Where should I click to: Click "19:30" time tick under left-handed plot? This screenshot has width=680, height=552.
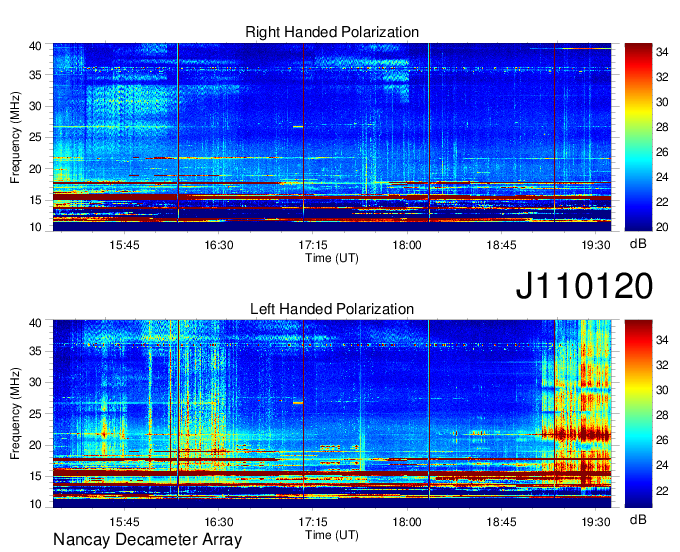[596, 522]
